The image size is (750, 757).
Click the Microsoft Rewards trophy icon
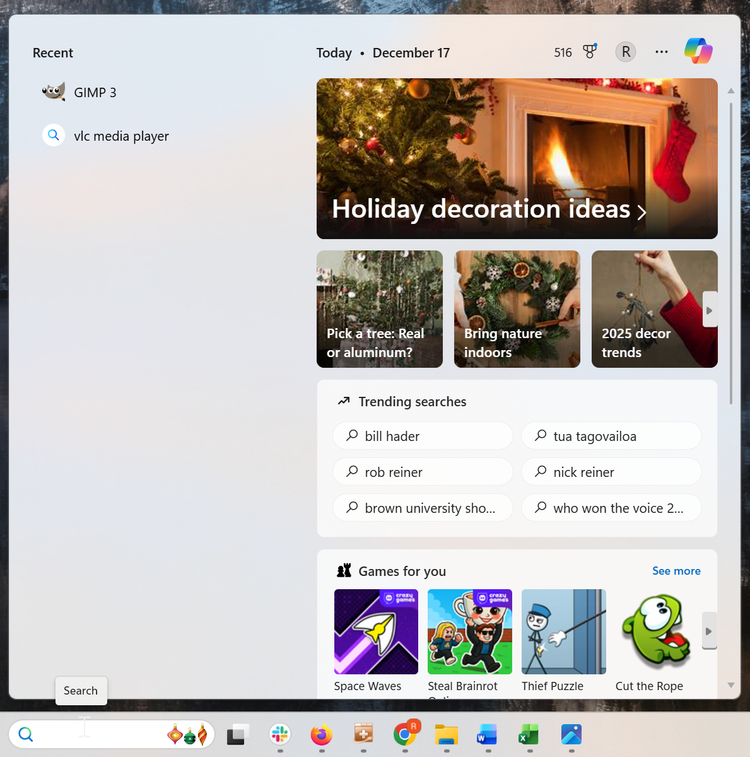(590, 51)
